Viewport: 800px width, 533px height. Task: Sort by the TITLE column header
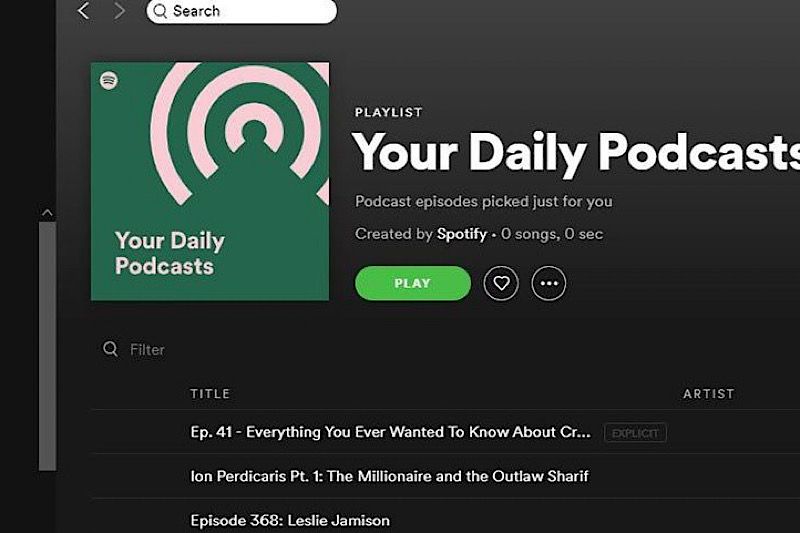[210, 394]
